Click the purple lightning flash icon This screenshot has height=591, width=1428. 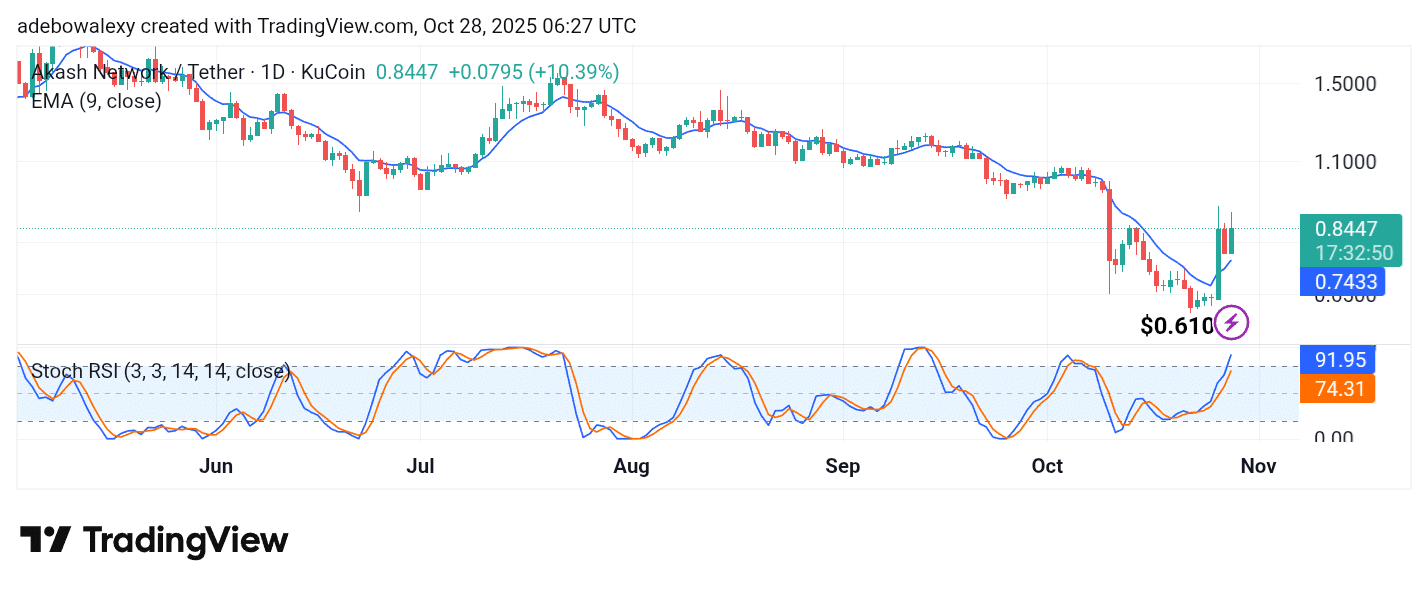[x=1229, y=322]
